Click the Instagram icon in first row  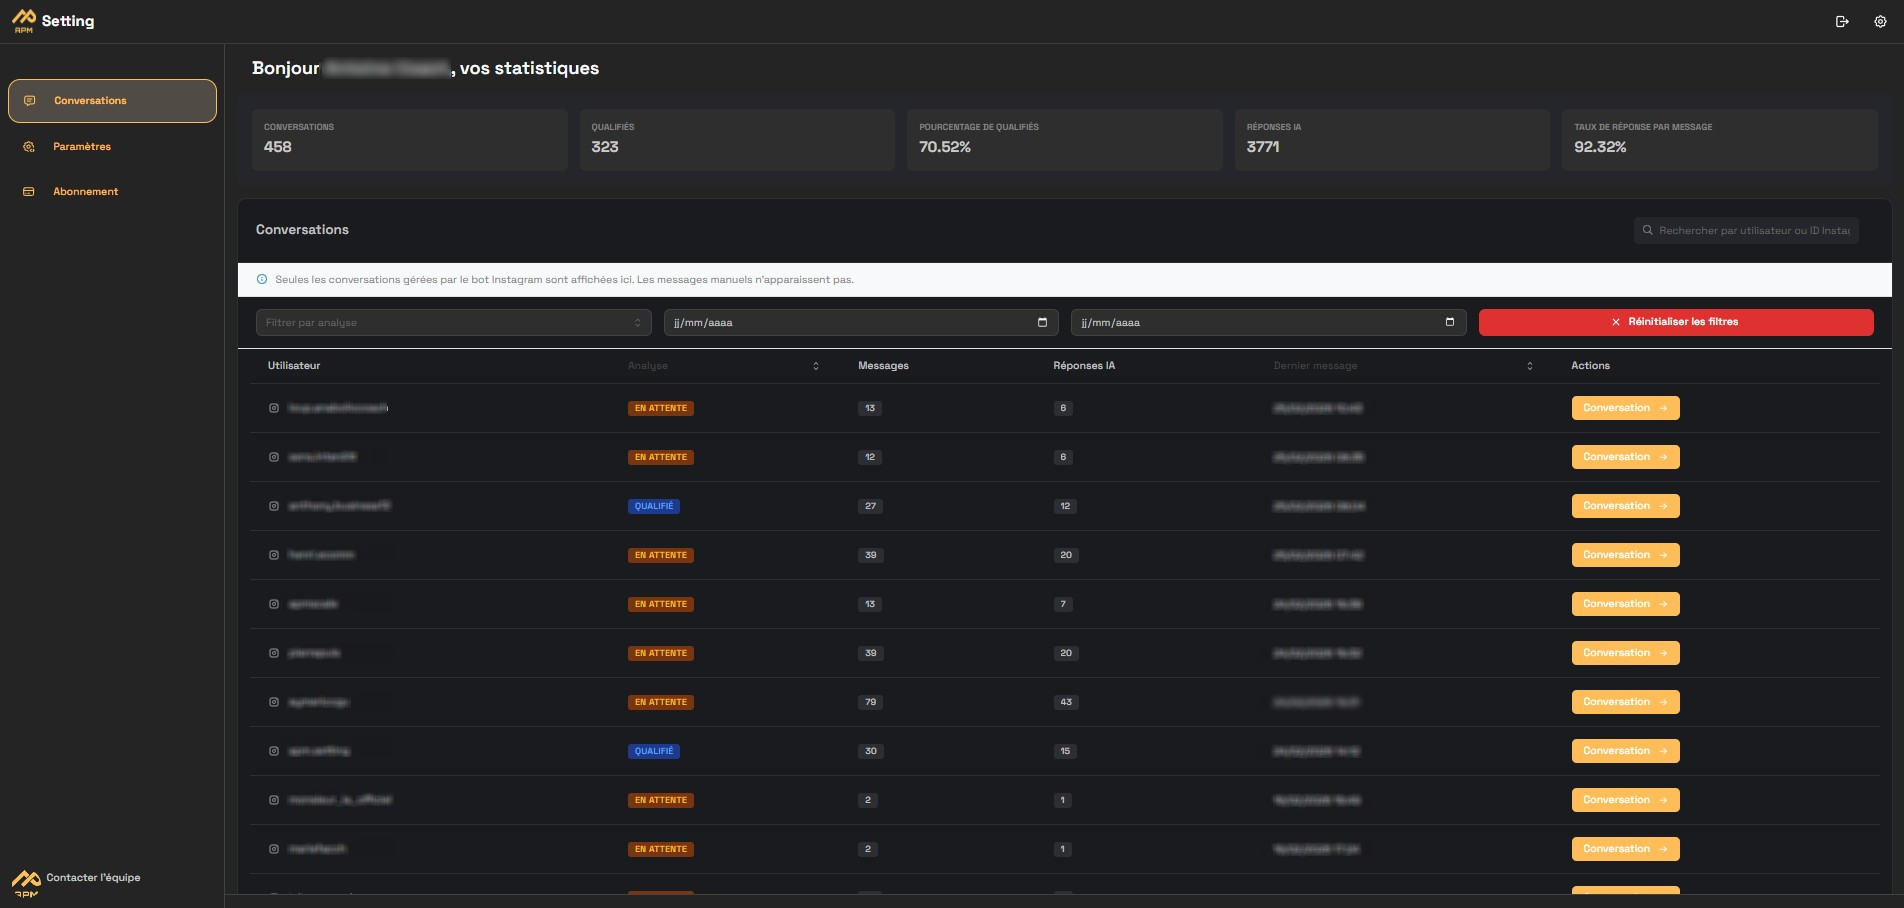tap(274, 408)
